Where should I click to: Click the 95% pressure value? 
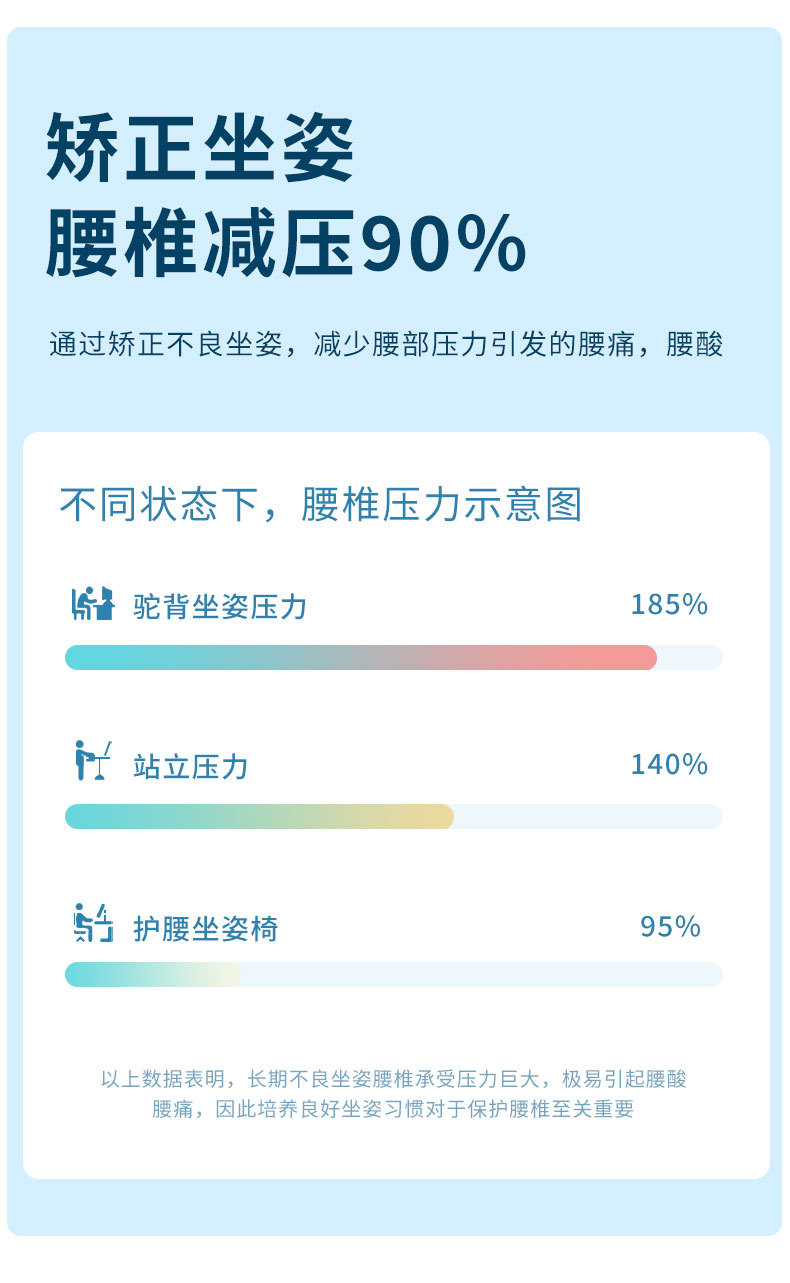coord(670,927)
